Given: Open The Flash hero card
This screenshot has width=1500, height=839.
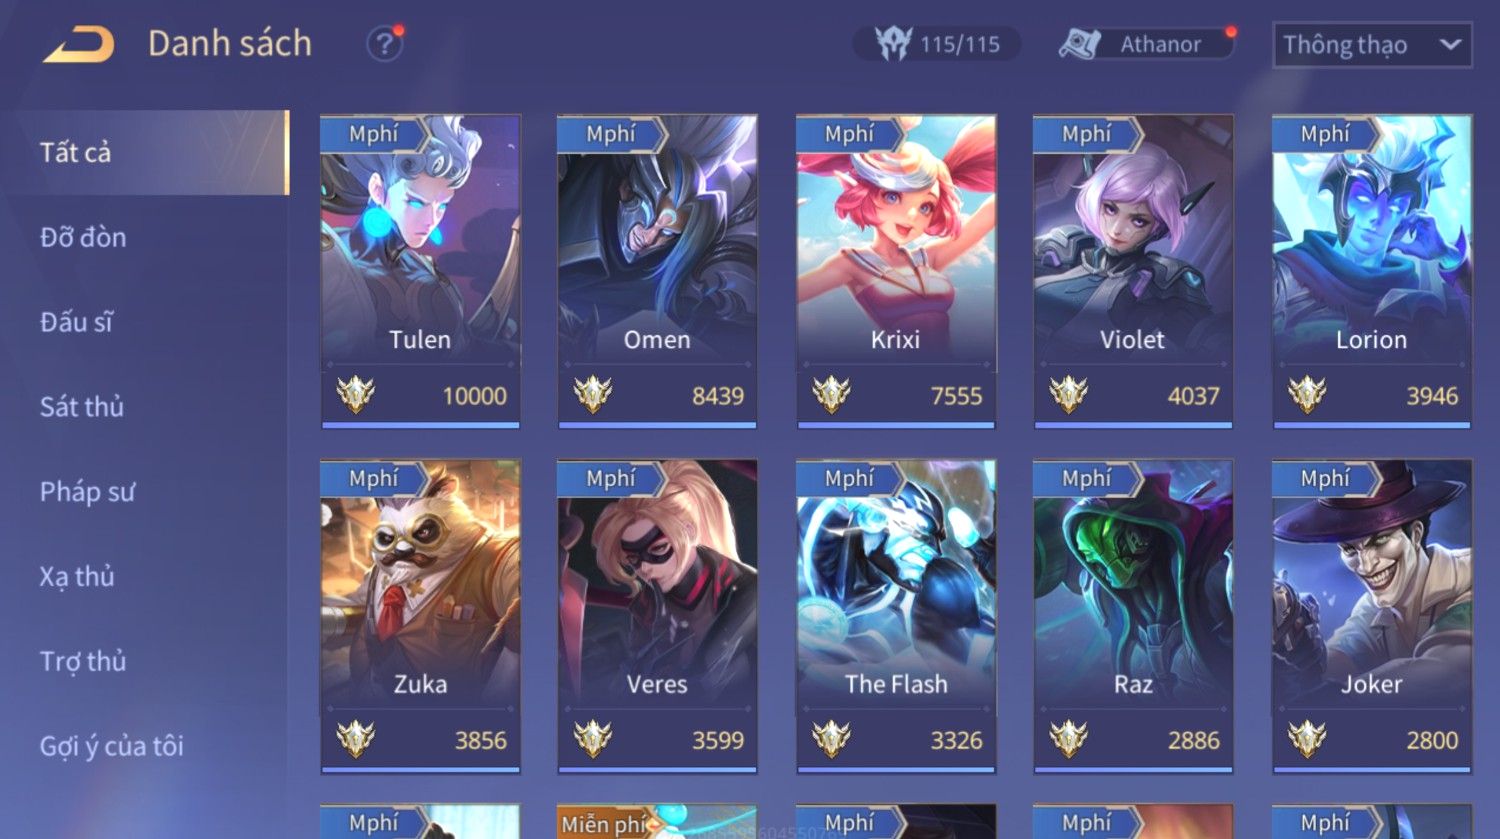Looking at the screenshot, I should (896, 616).
